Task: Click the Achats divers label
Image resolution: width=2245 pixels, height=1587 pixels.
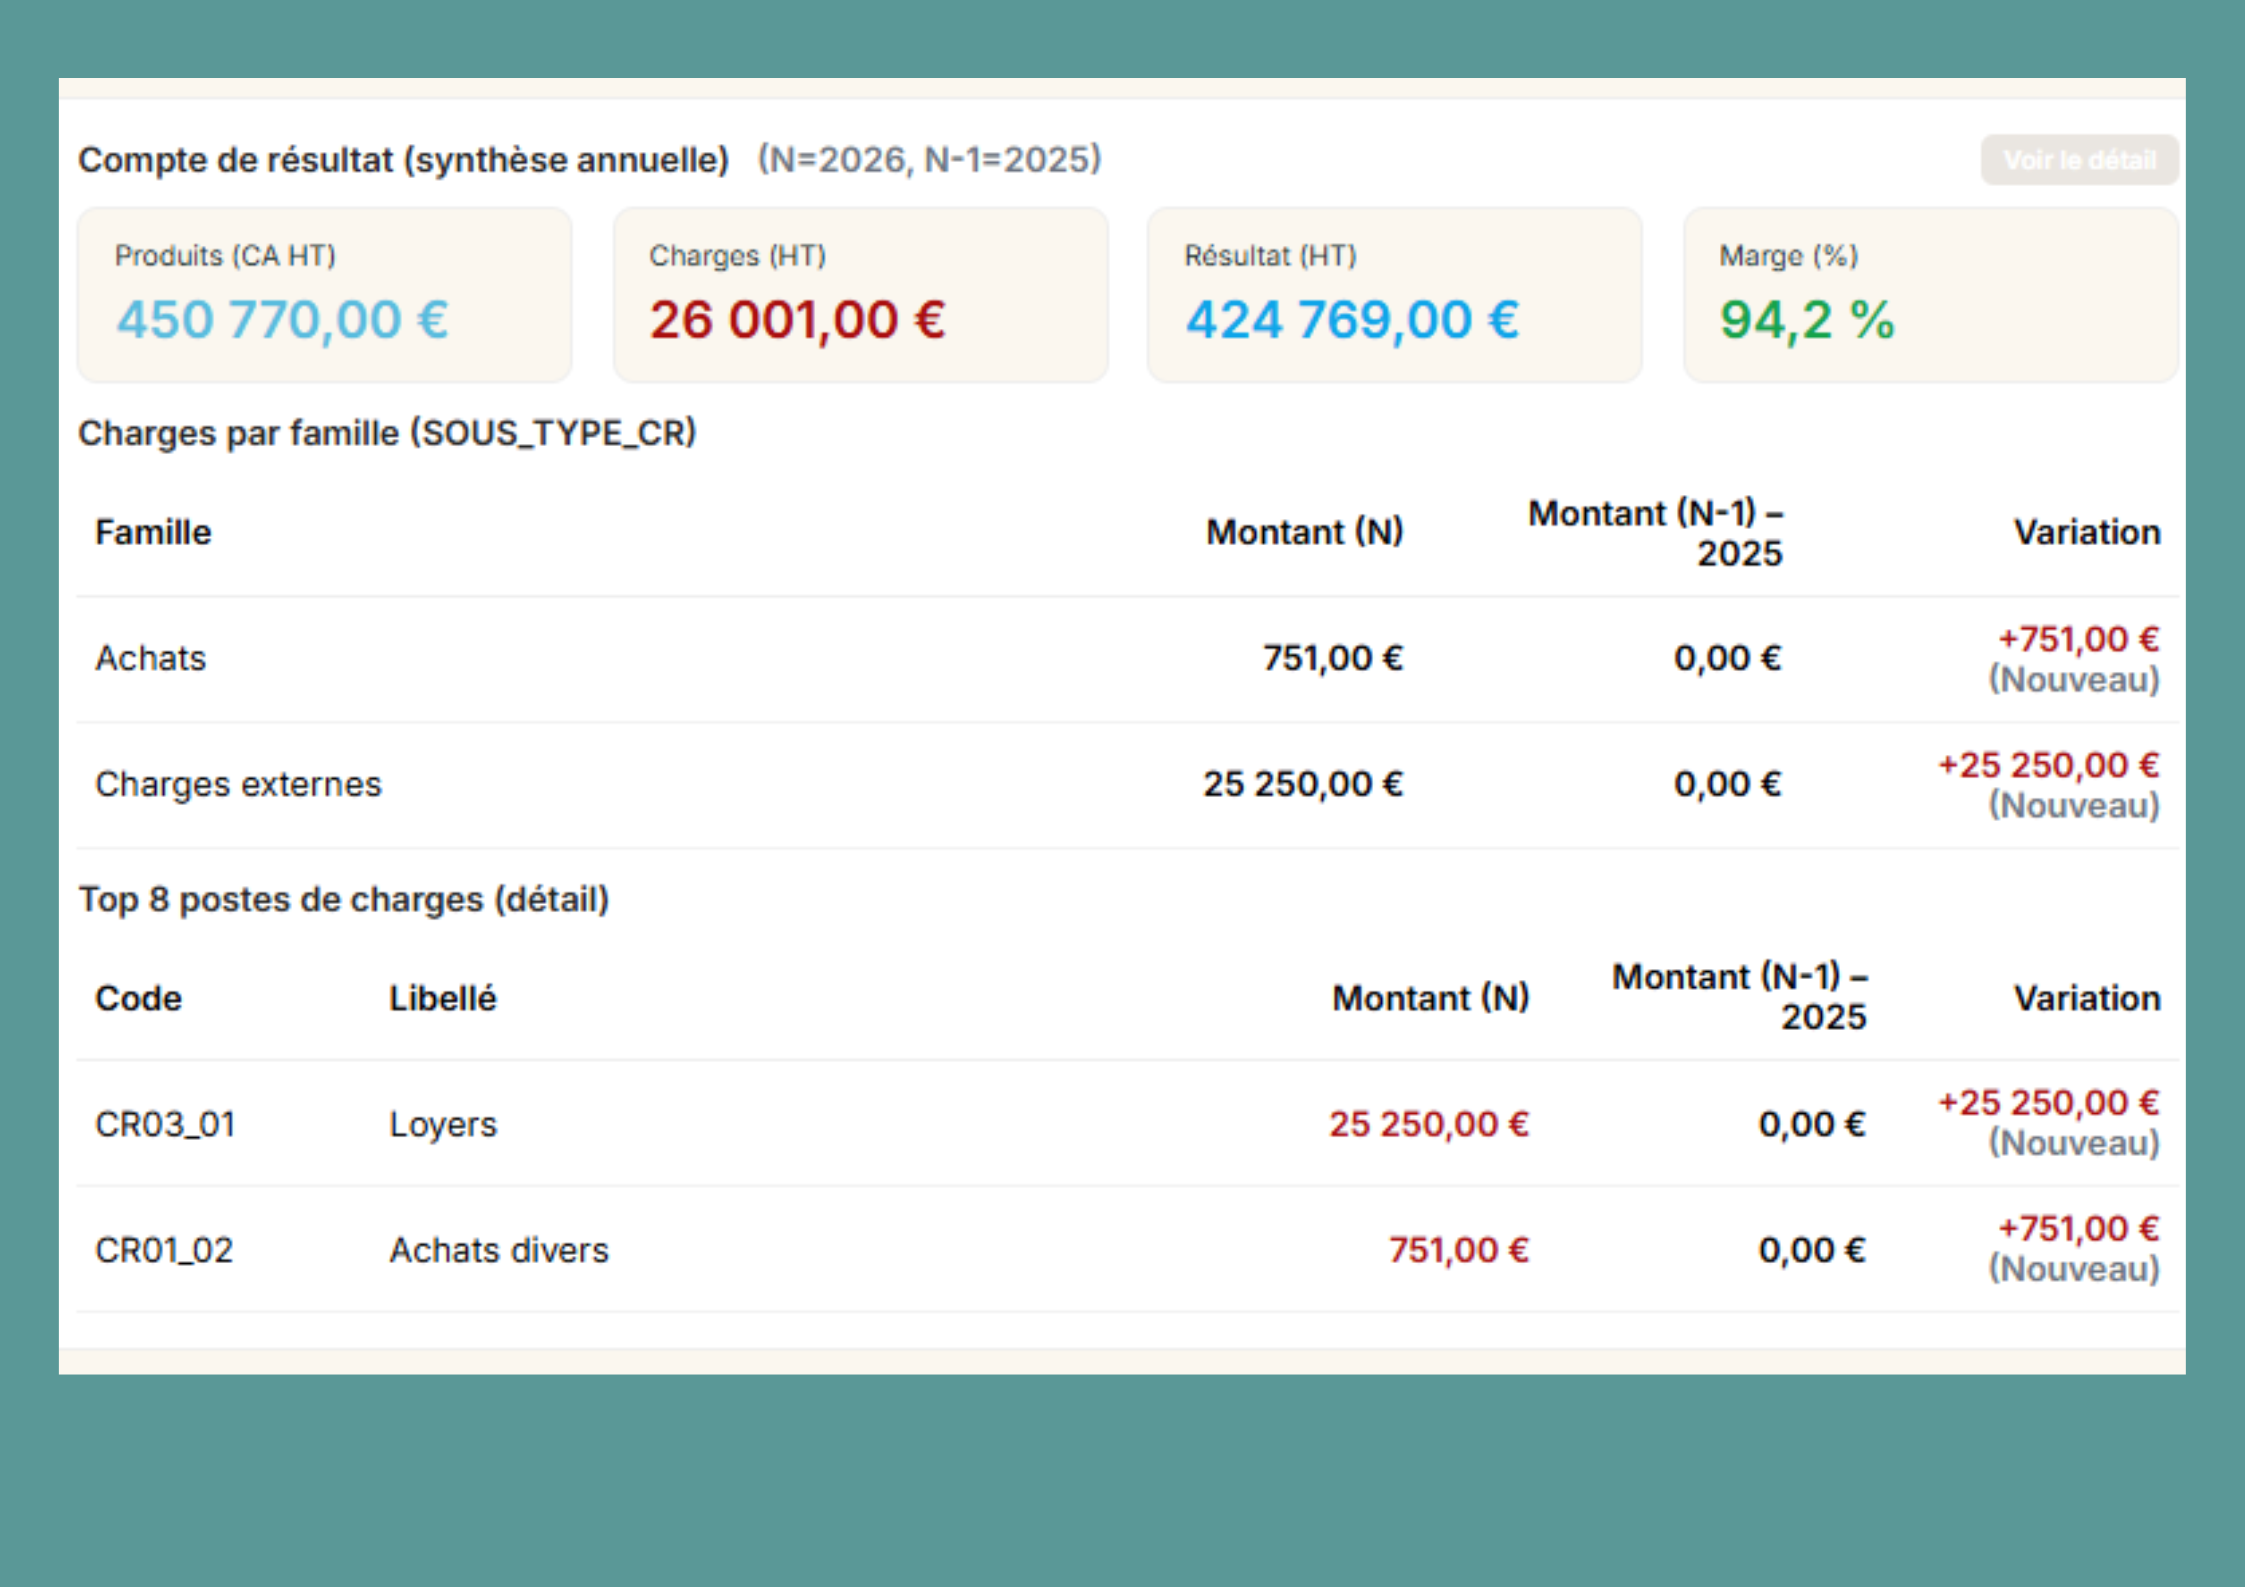Action: [498, 1250]
